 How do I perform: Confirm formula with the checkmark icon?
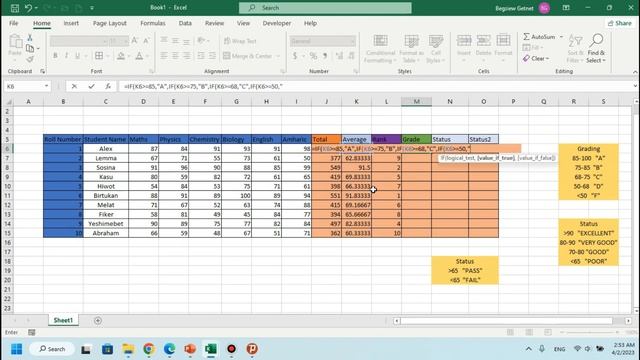pyautogui.click(x=91, y=86)
